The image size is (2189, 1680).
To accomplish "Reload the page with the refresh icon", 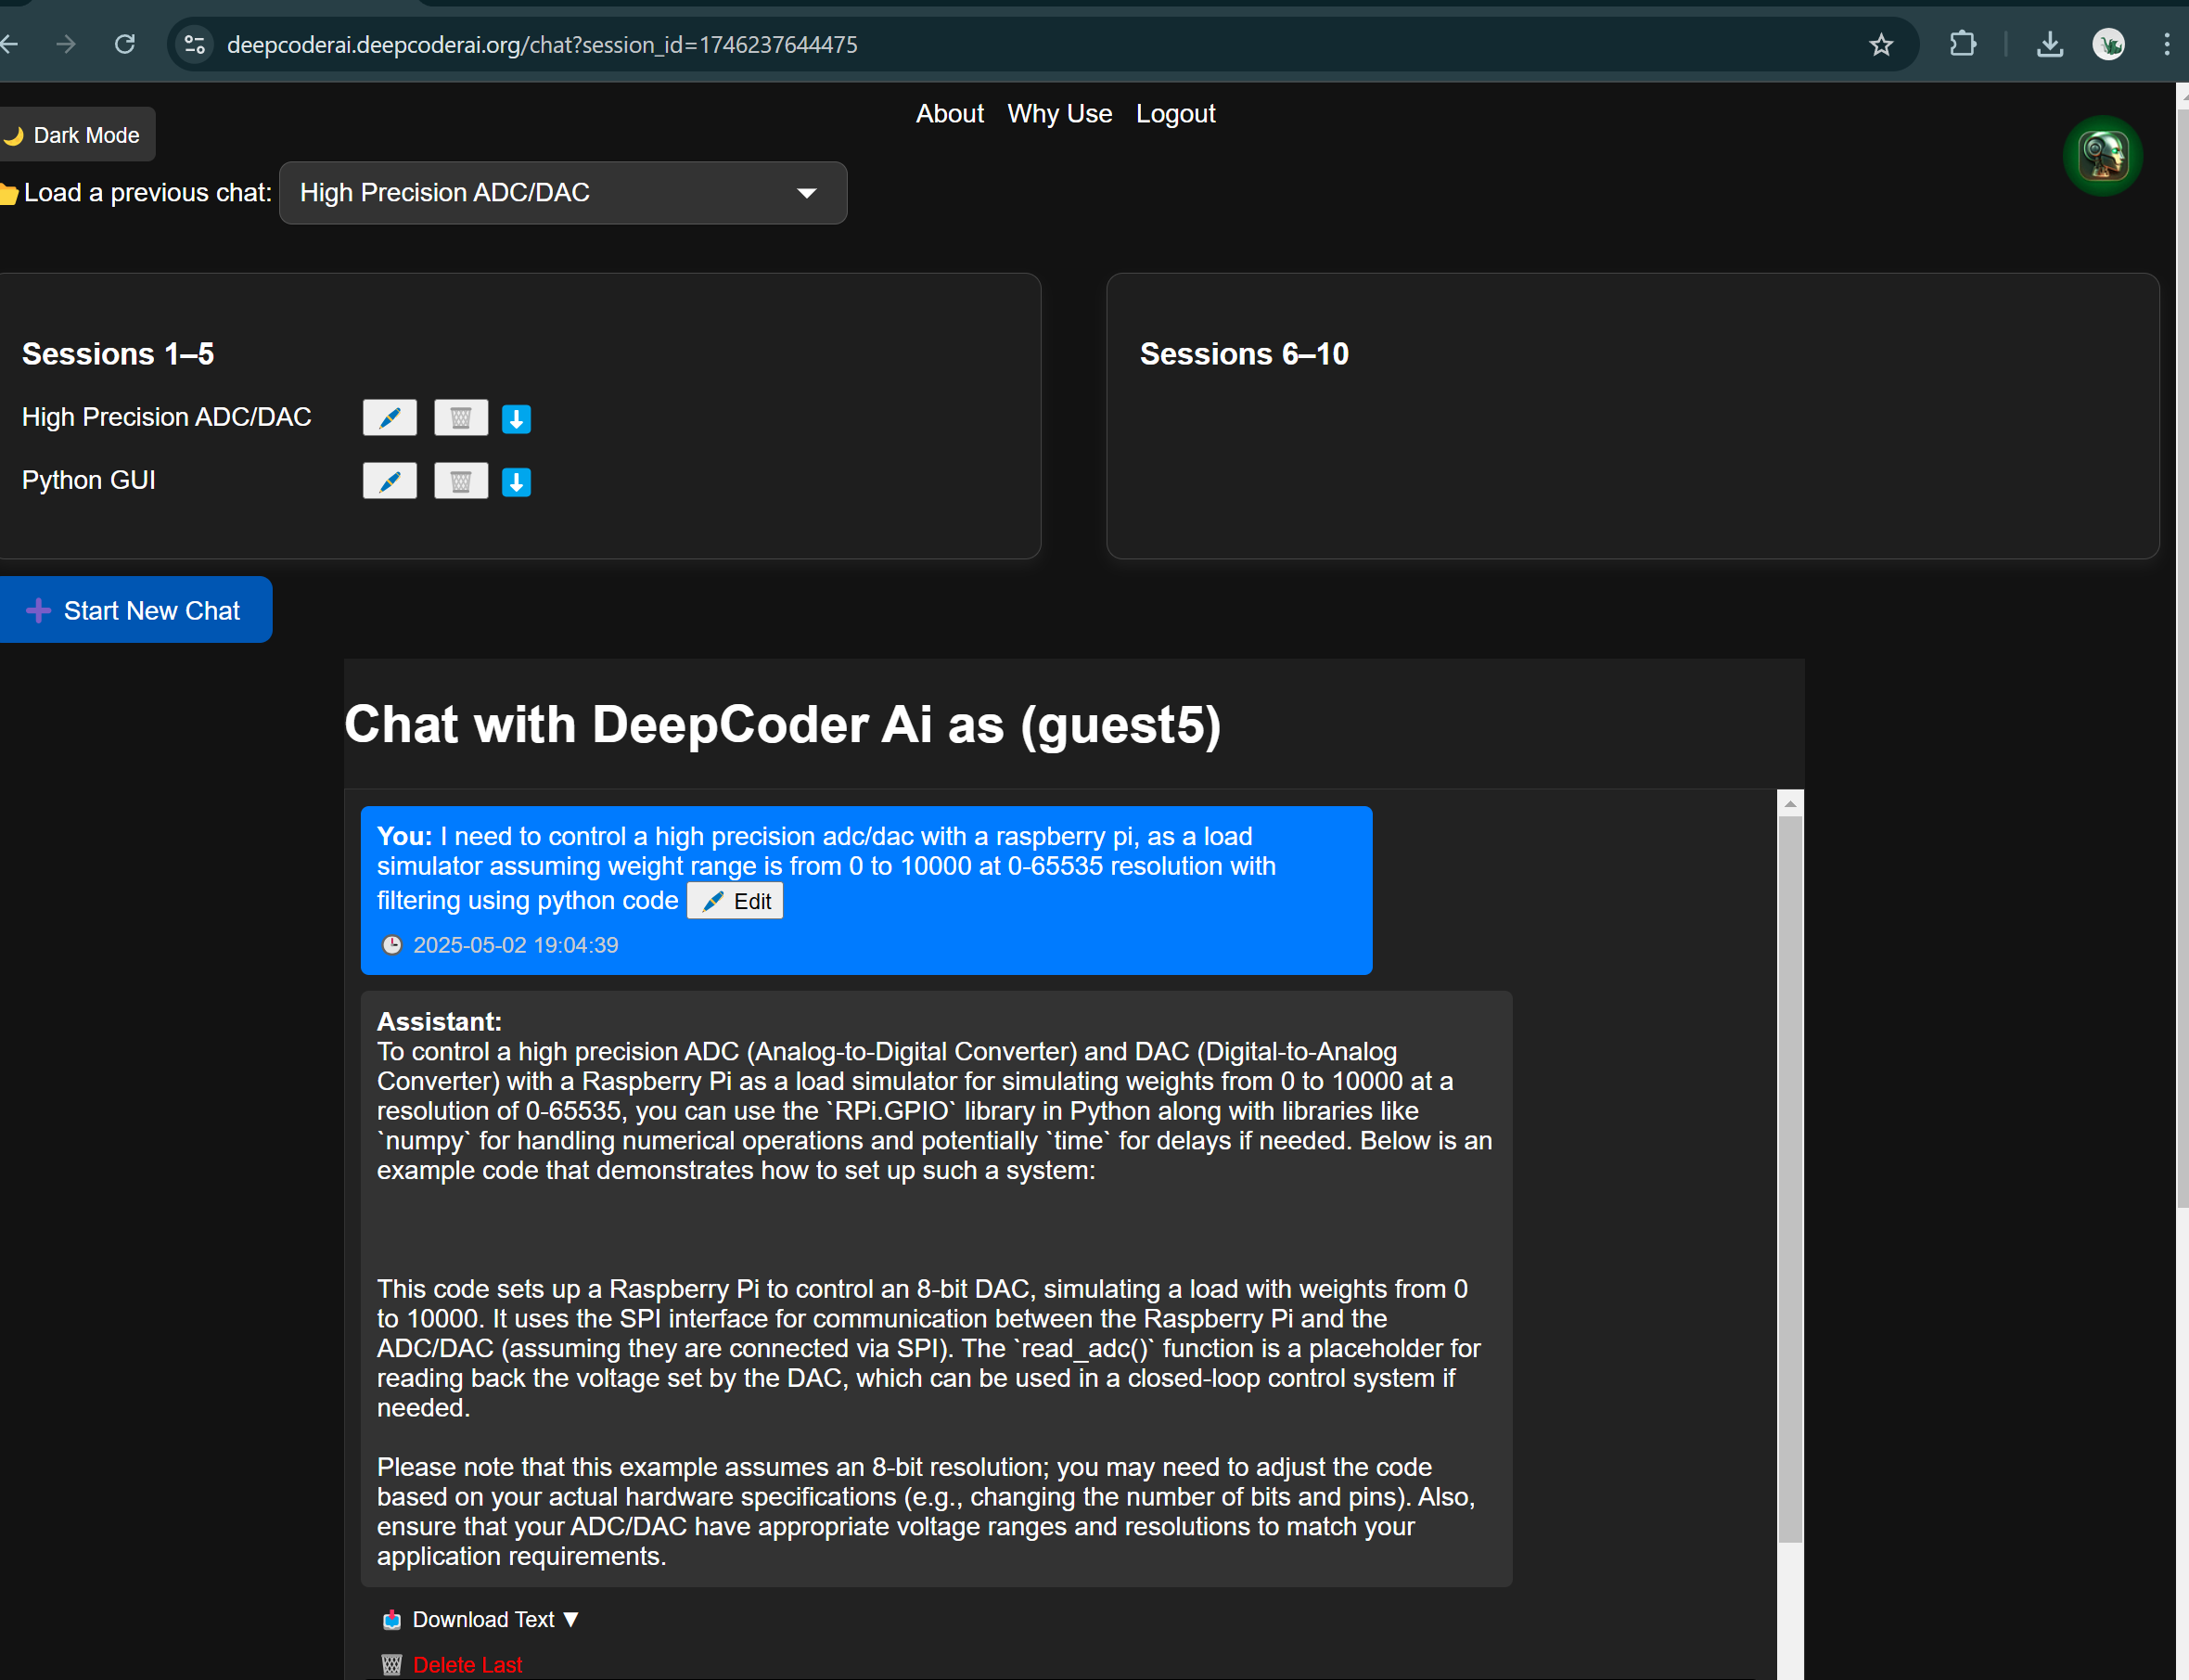I will click(x=124, y=44).
